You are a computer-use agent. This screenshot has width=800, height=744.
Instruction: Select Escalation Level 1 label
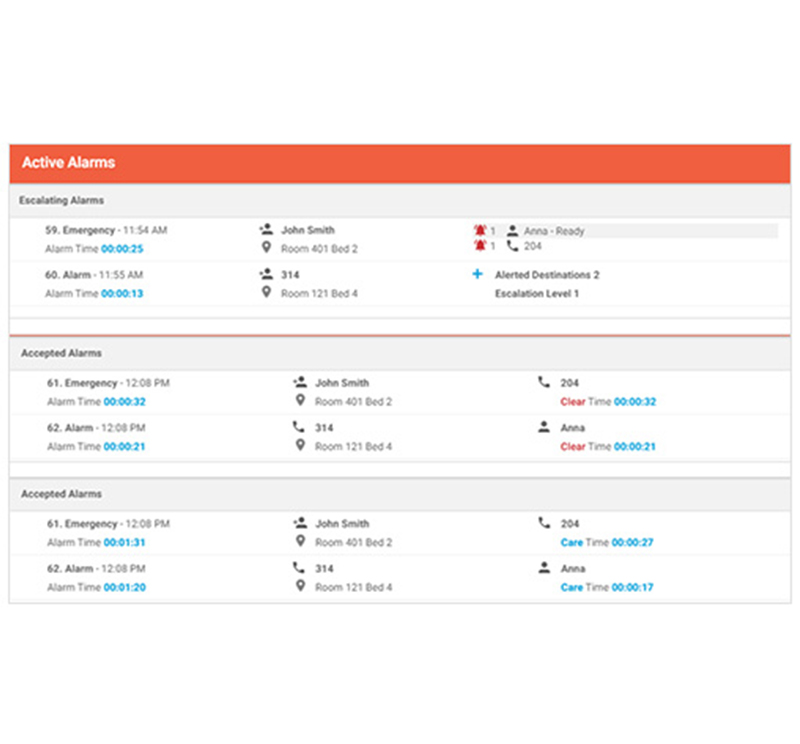(x=537, y=294)
